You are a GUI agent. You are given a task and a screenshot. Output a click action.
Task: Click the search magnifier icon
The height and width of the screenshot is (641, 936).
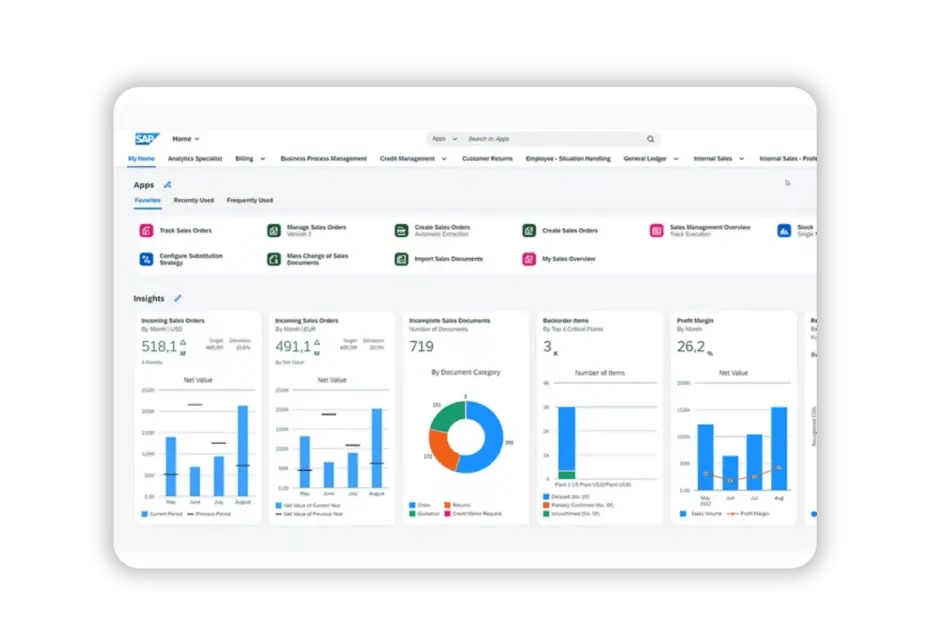[650, 139]
